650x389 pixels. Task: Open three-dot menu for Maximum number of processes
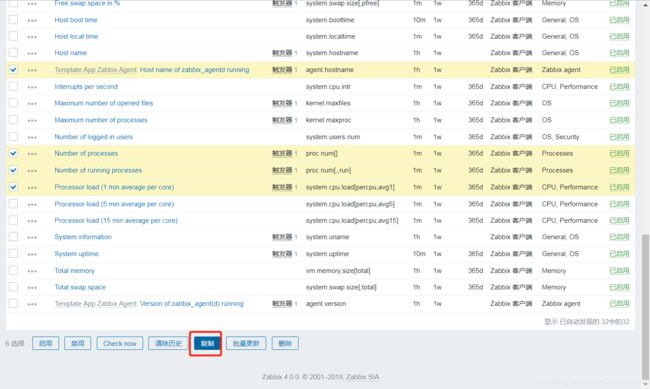pyautogui.click(x=32, y=121)
